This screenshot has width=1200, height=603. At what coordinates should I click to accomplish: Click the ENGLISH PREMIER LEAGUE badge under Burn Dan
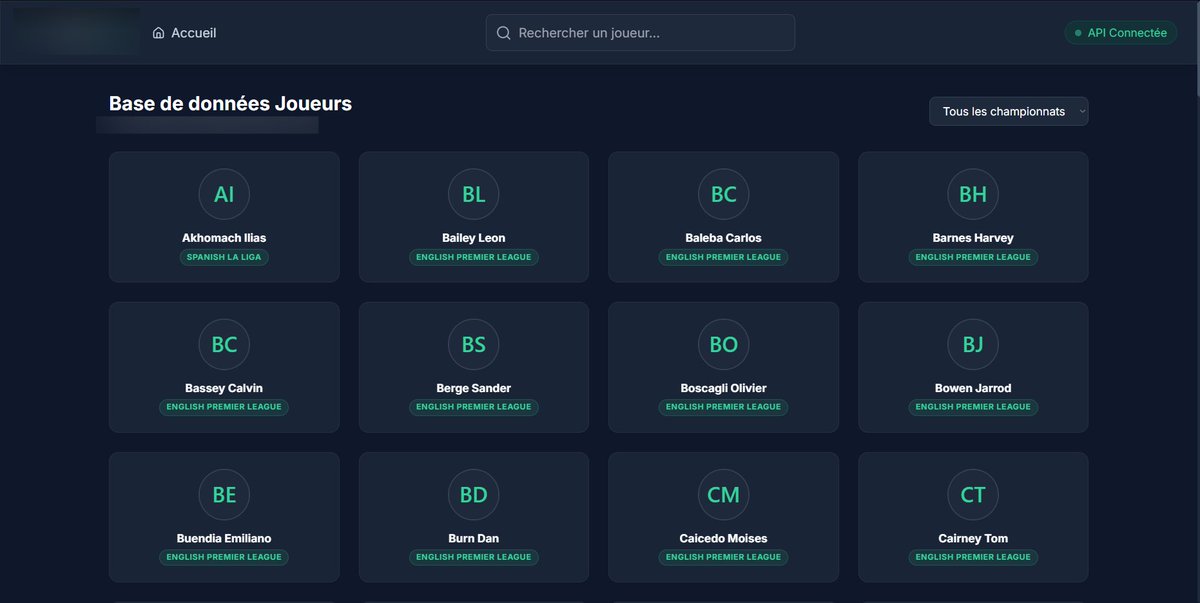click(474, 557)
